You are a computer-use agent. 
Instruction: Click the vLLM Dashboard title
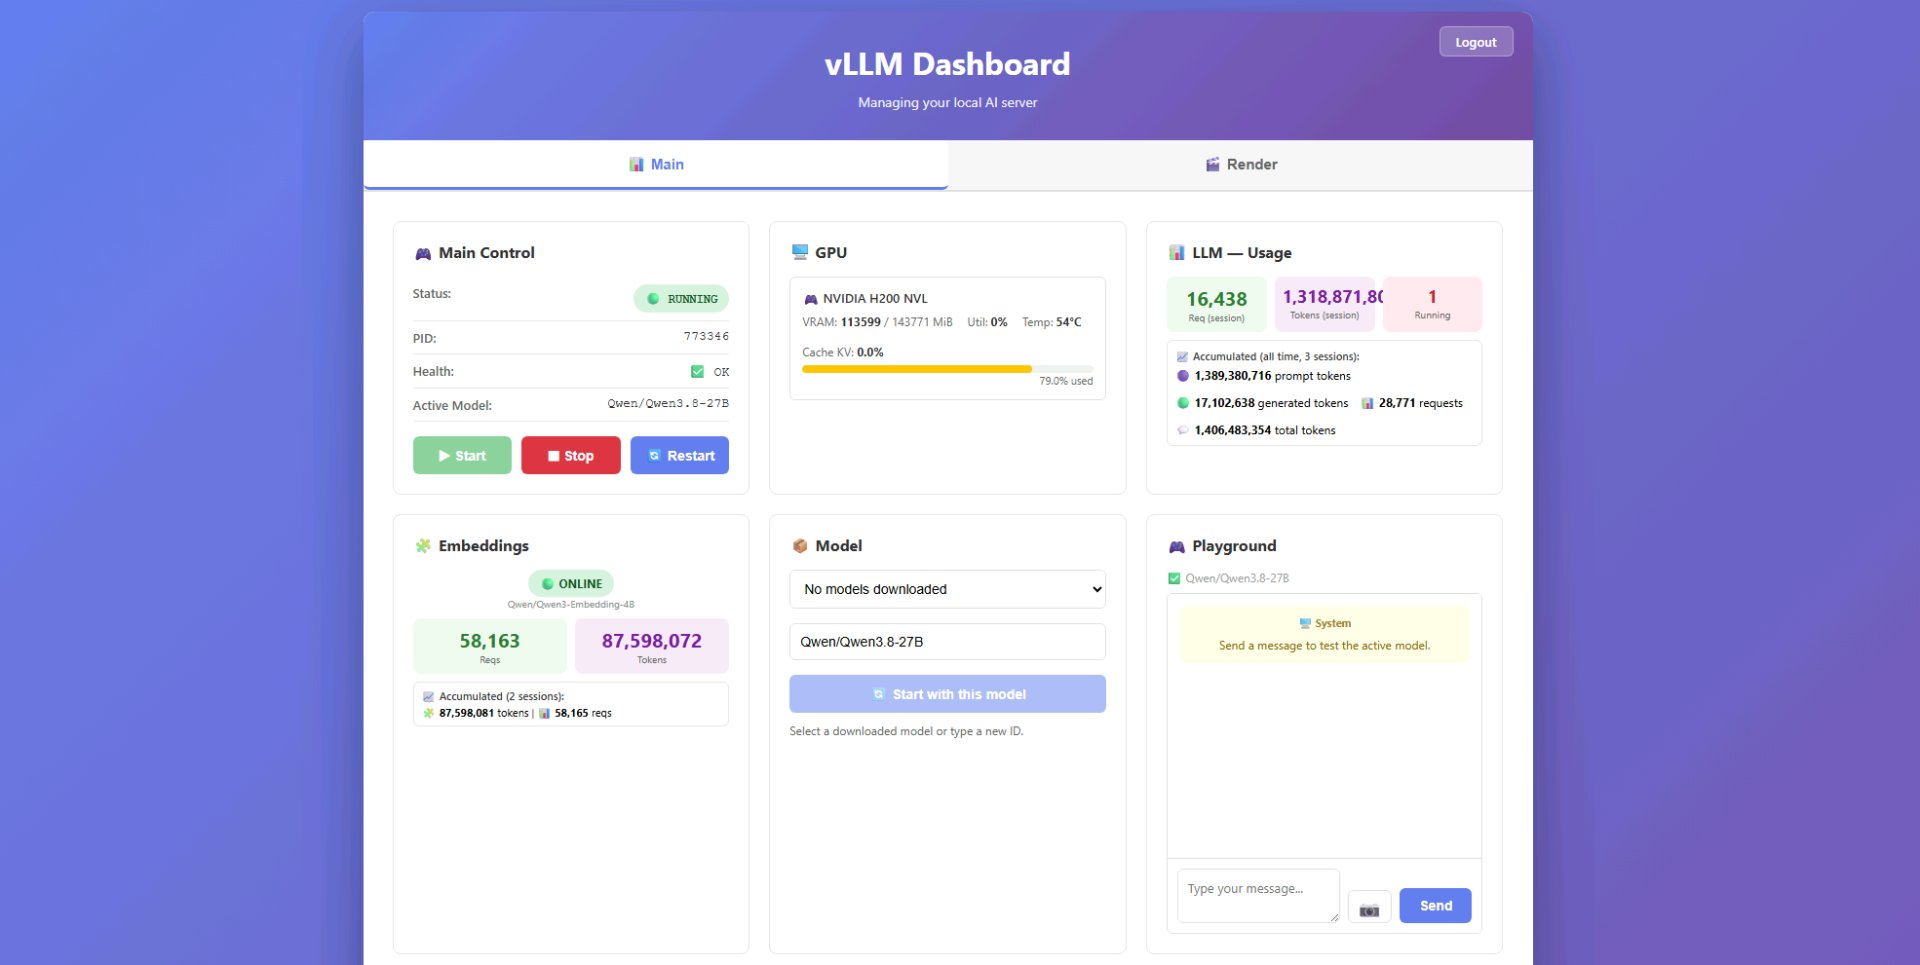(x=947, y=64)
